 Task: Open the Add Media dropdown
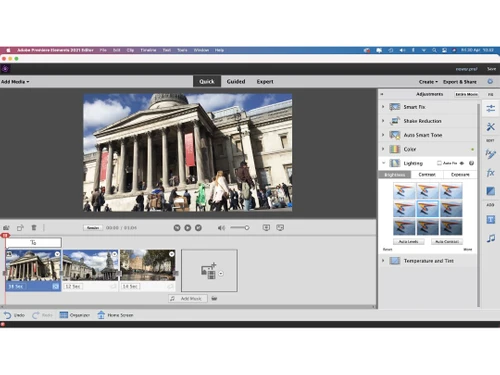(15, 82)
